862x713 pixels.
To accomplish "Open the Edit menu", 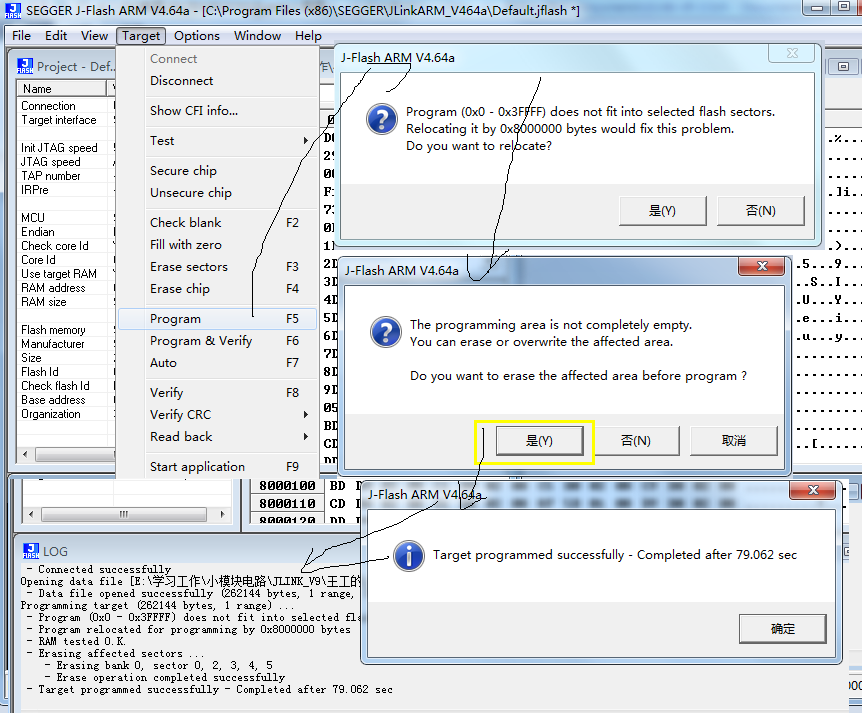I will [x=56, y=36].
